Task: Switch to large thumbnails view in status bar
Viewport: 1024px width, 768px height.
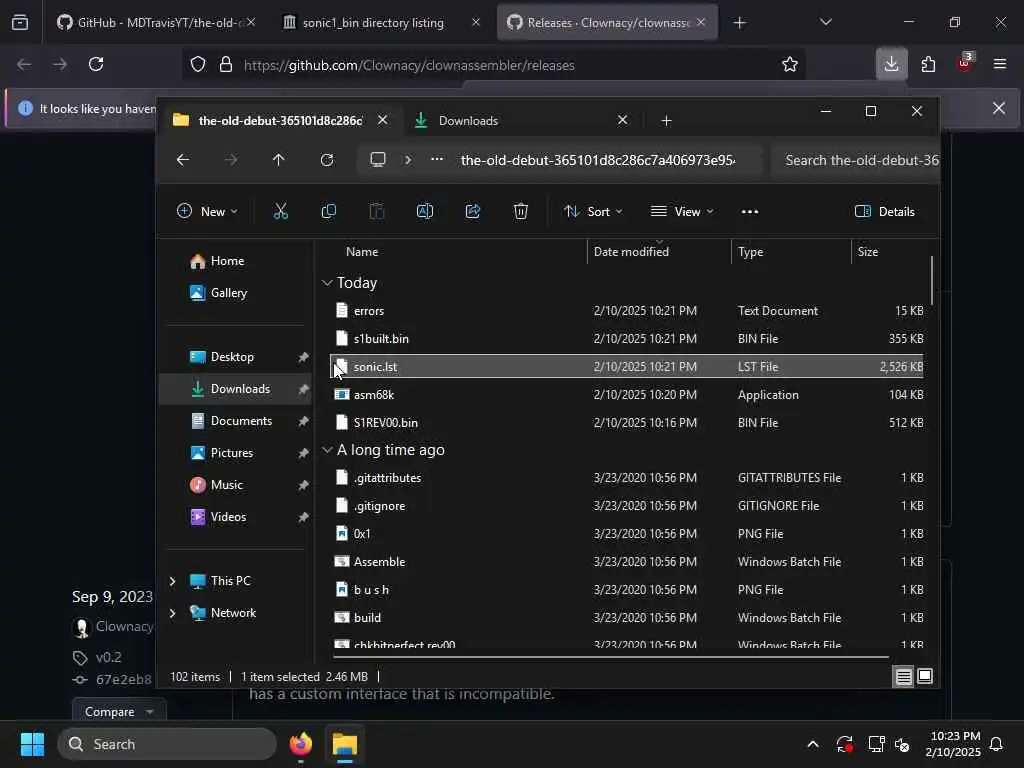Action: [x=925, y=676]
